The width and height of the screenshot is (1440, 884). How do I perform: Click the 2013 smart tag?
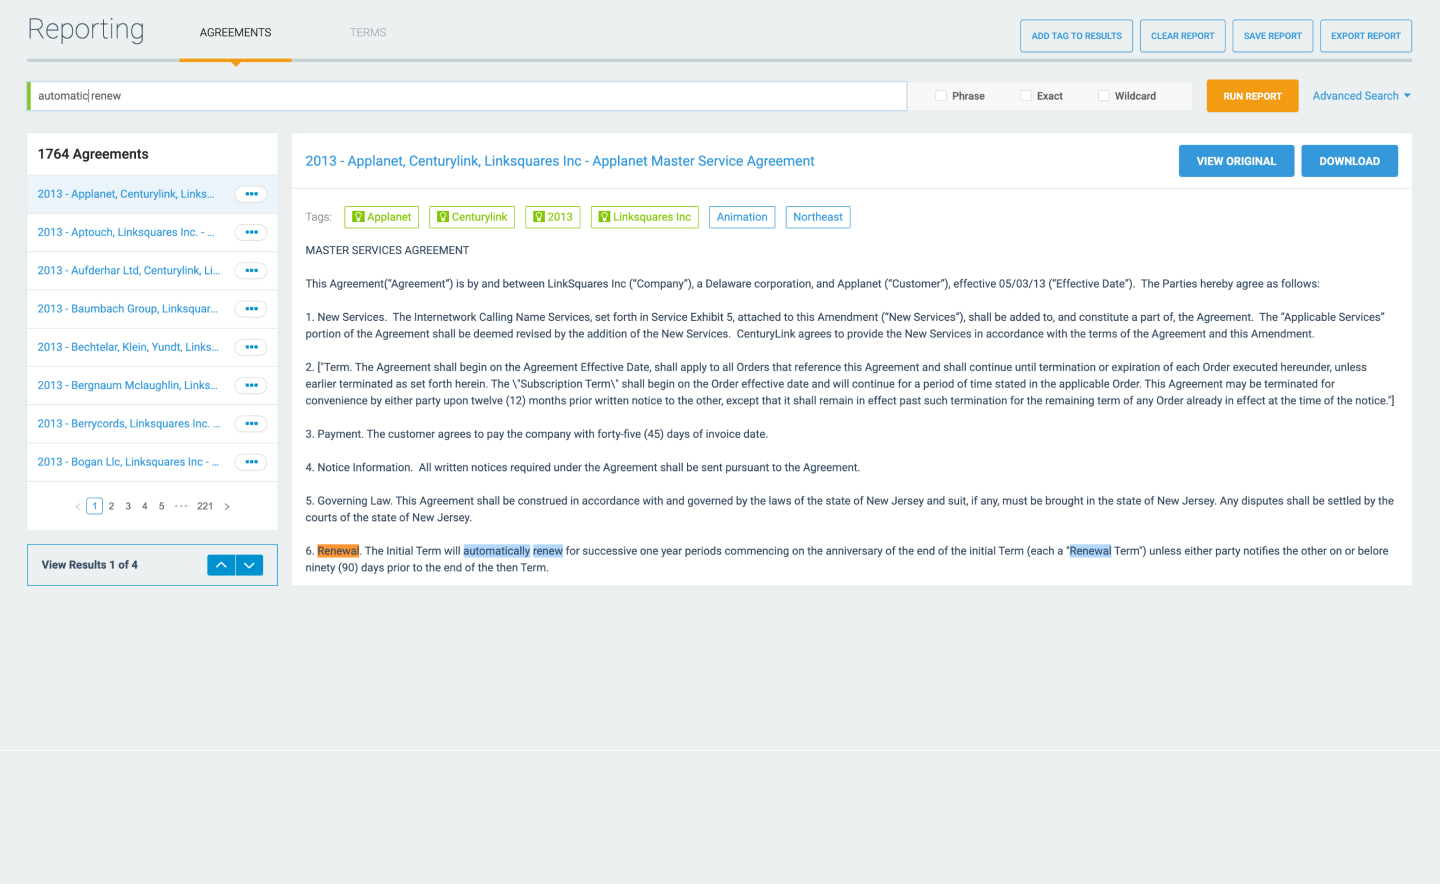(553, 217)
